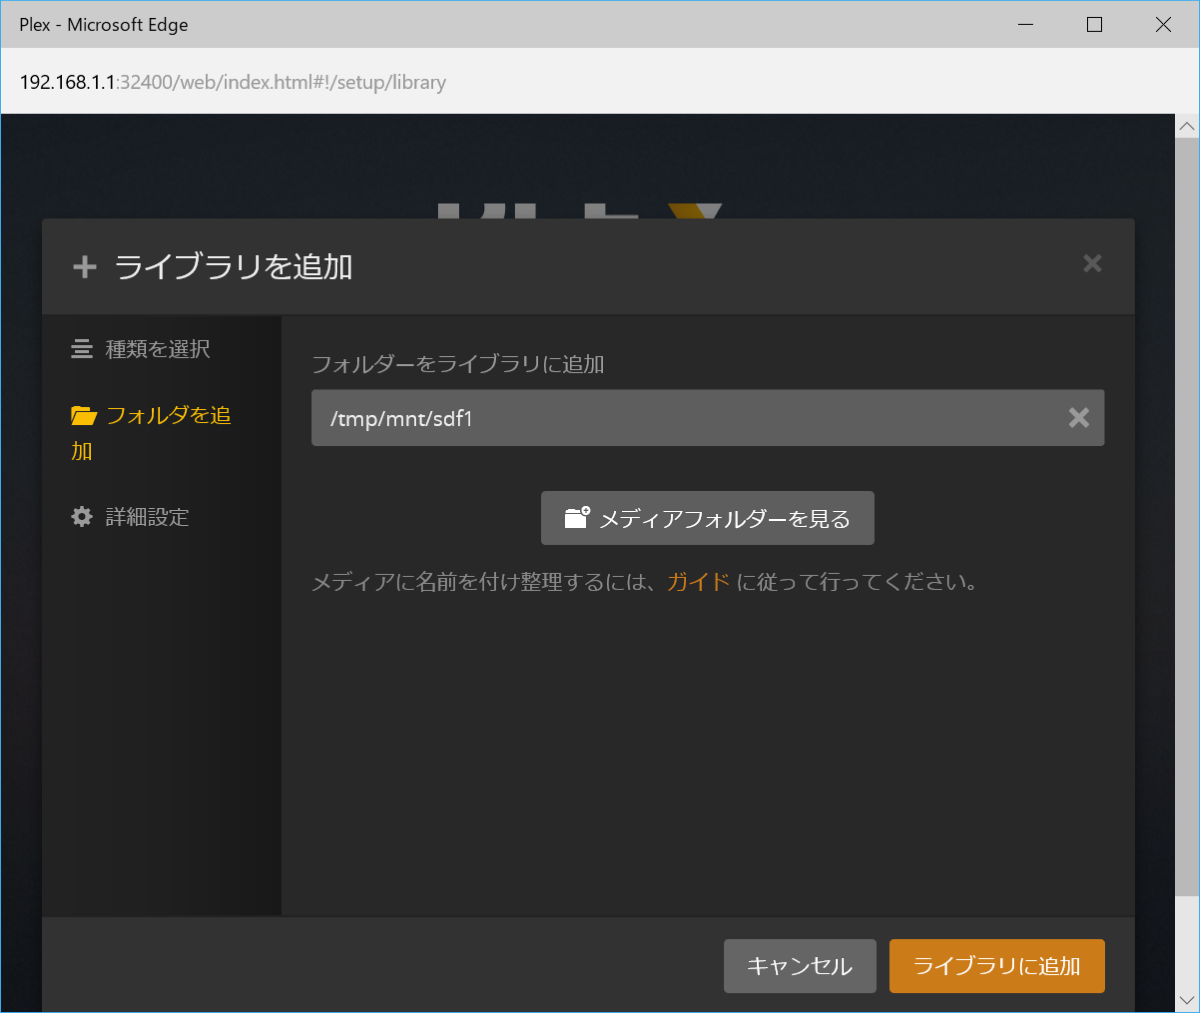This screenshot has height=1013, width=1200.
Task: Confirm with the ライブラリに追加 button
Action: click(x=996, y=966)
